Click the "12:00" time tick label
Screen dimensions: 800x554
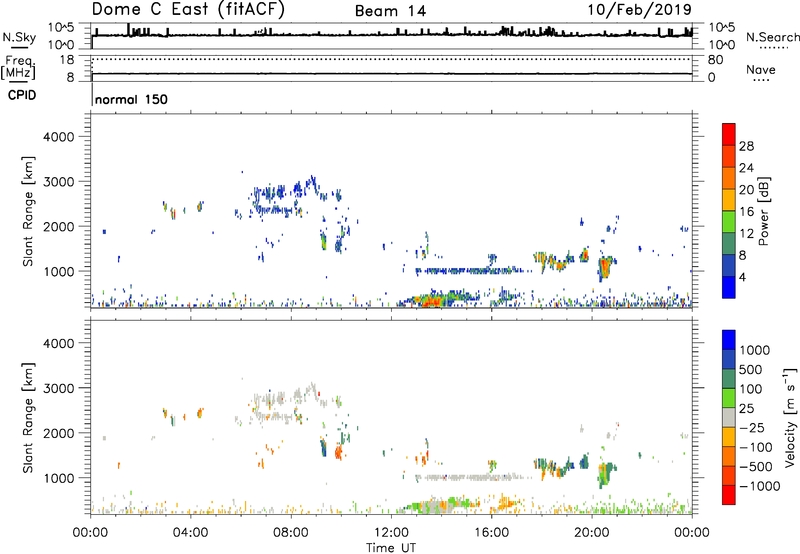click(x=391, y=533)
